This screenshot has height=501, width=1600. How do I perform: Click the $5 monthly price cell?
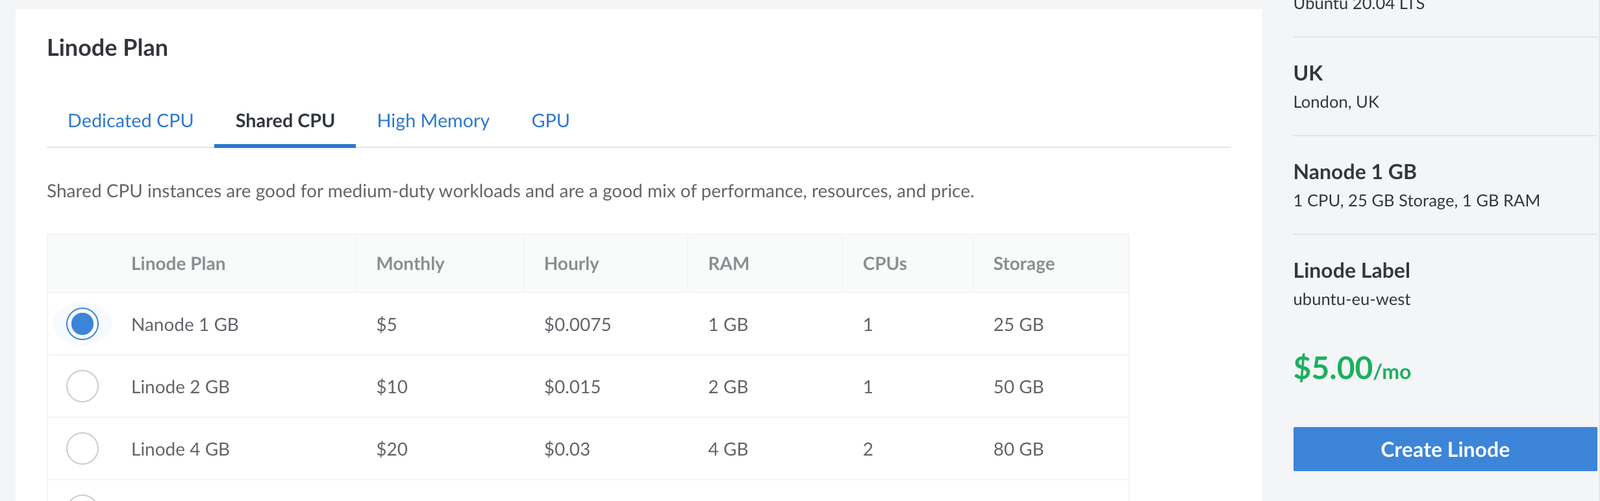tap(386, 325)
